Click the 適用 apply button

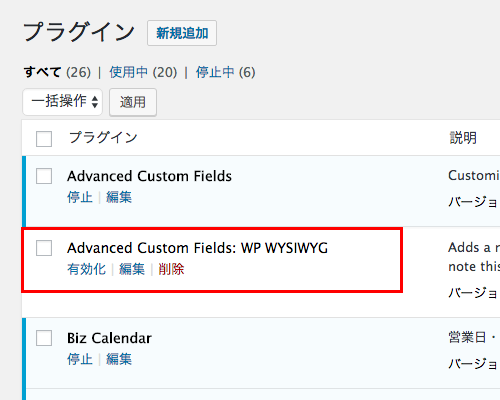pyautogui.click(x=133, y=102)
